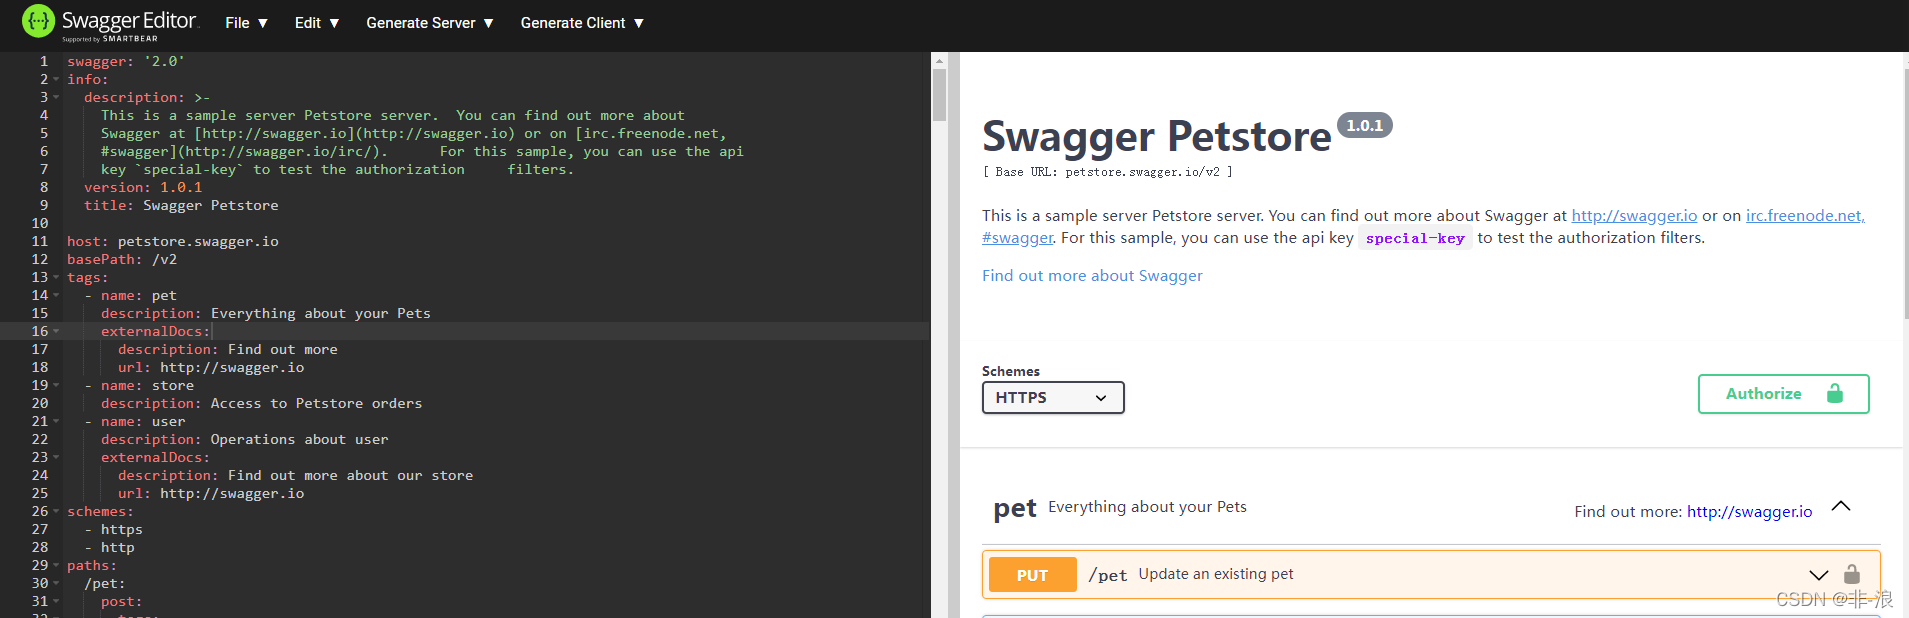The image size is (1909, 618).
Task: Place cursor on host: petstore.swagger.io line
Action: [173, 241]
